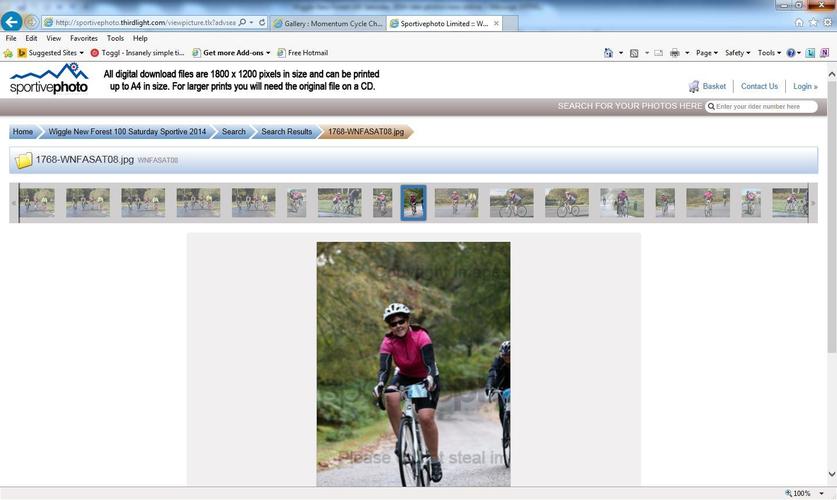Viewport: 837px width, 500px height.
Task: Open the browser settings gear icon
Action: [826, 22]
